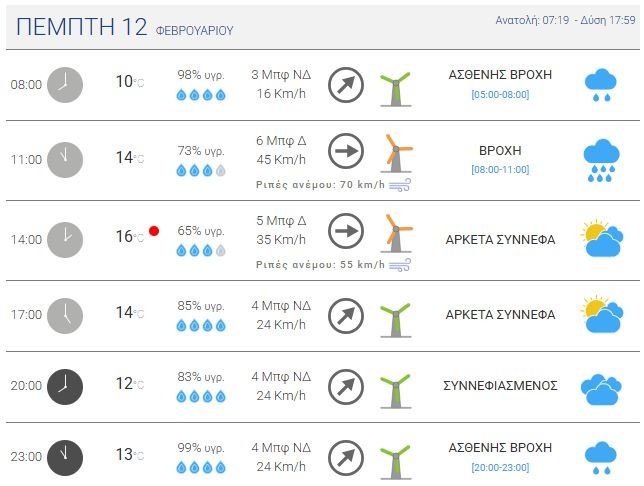Click the 08:00 southwest wind direction arrow
This screenshot has height=486, width=644.
(346, 85)
